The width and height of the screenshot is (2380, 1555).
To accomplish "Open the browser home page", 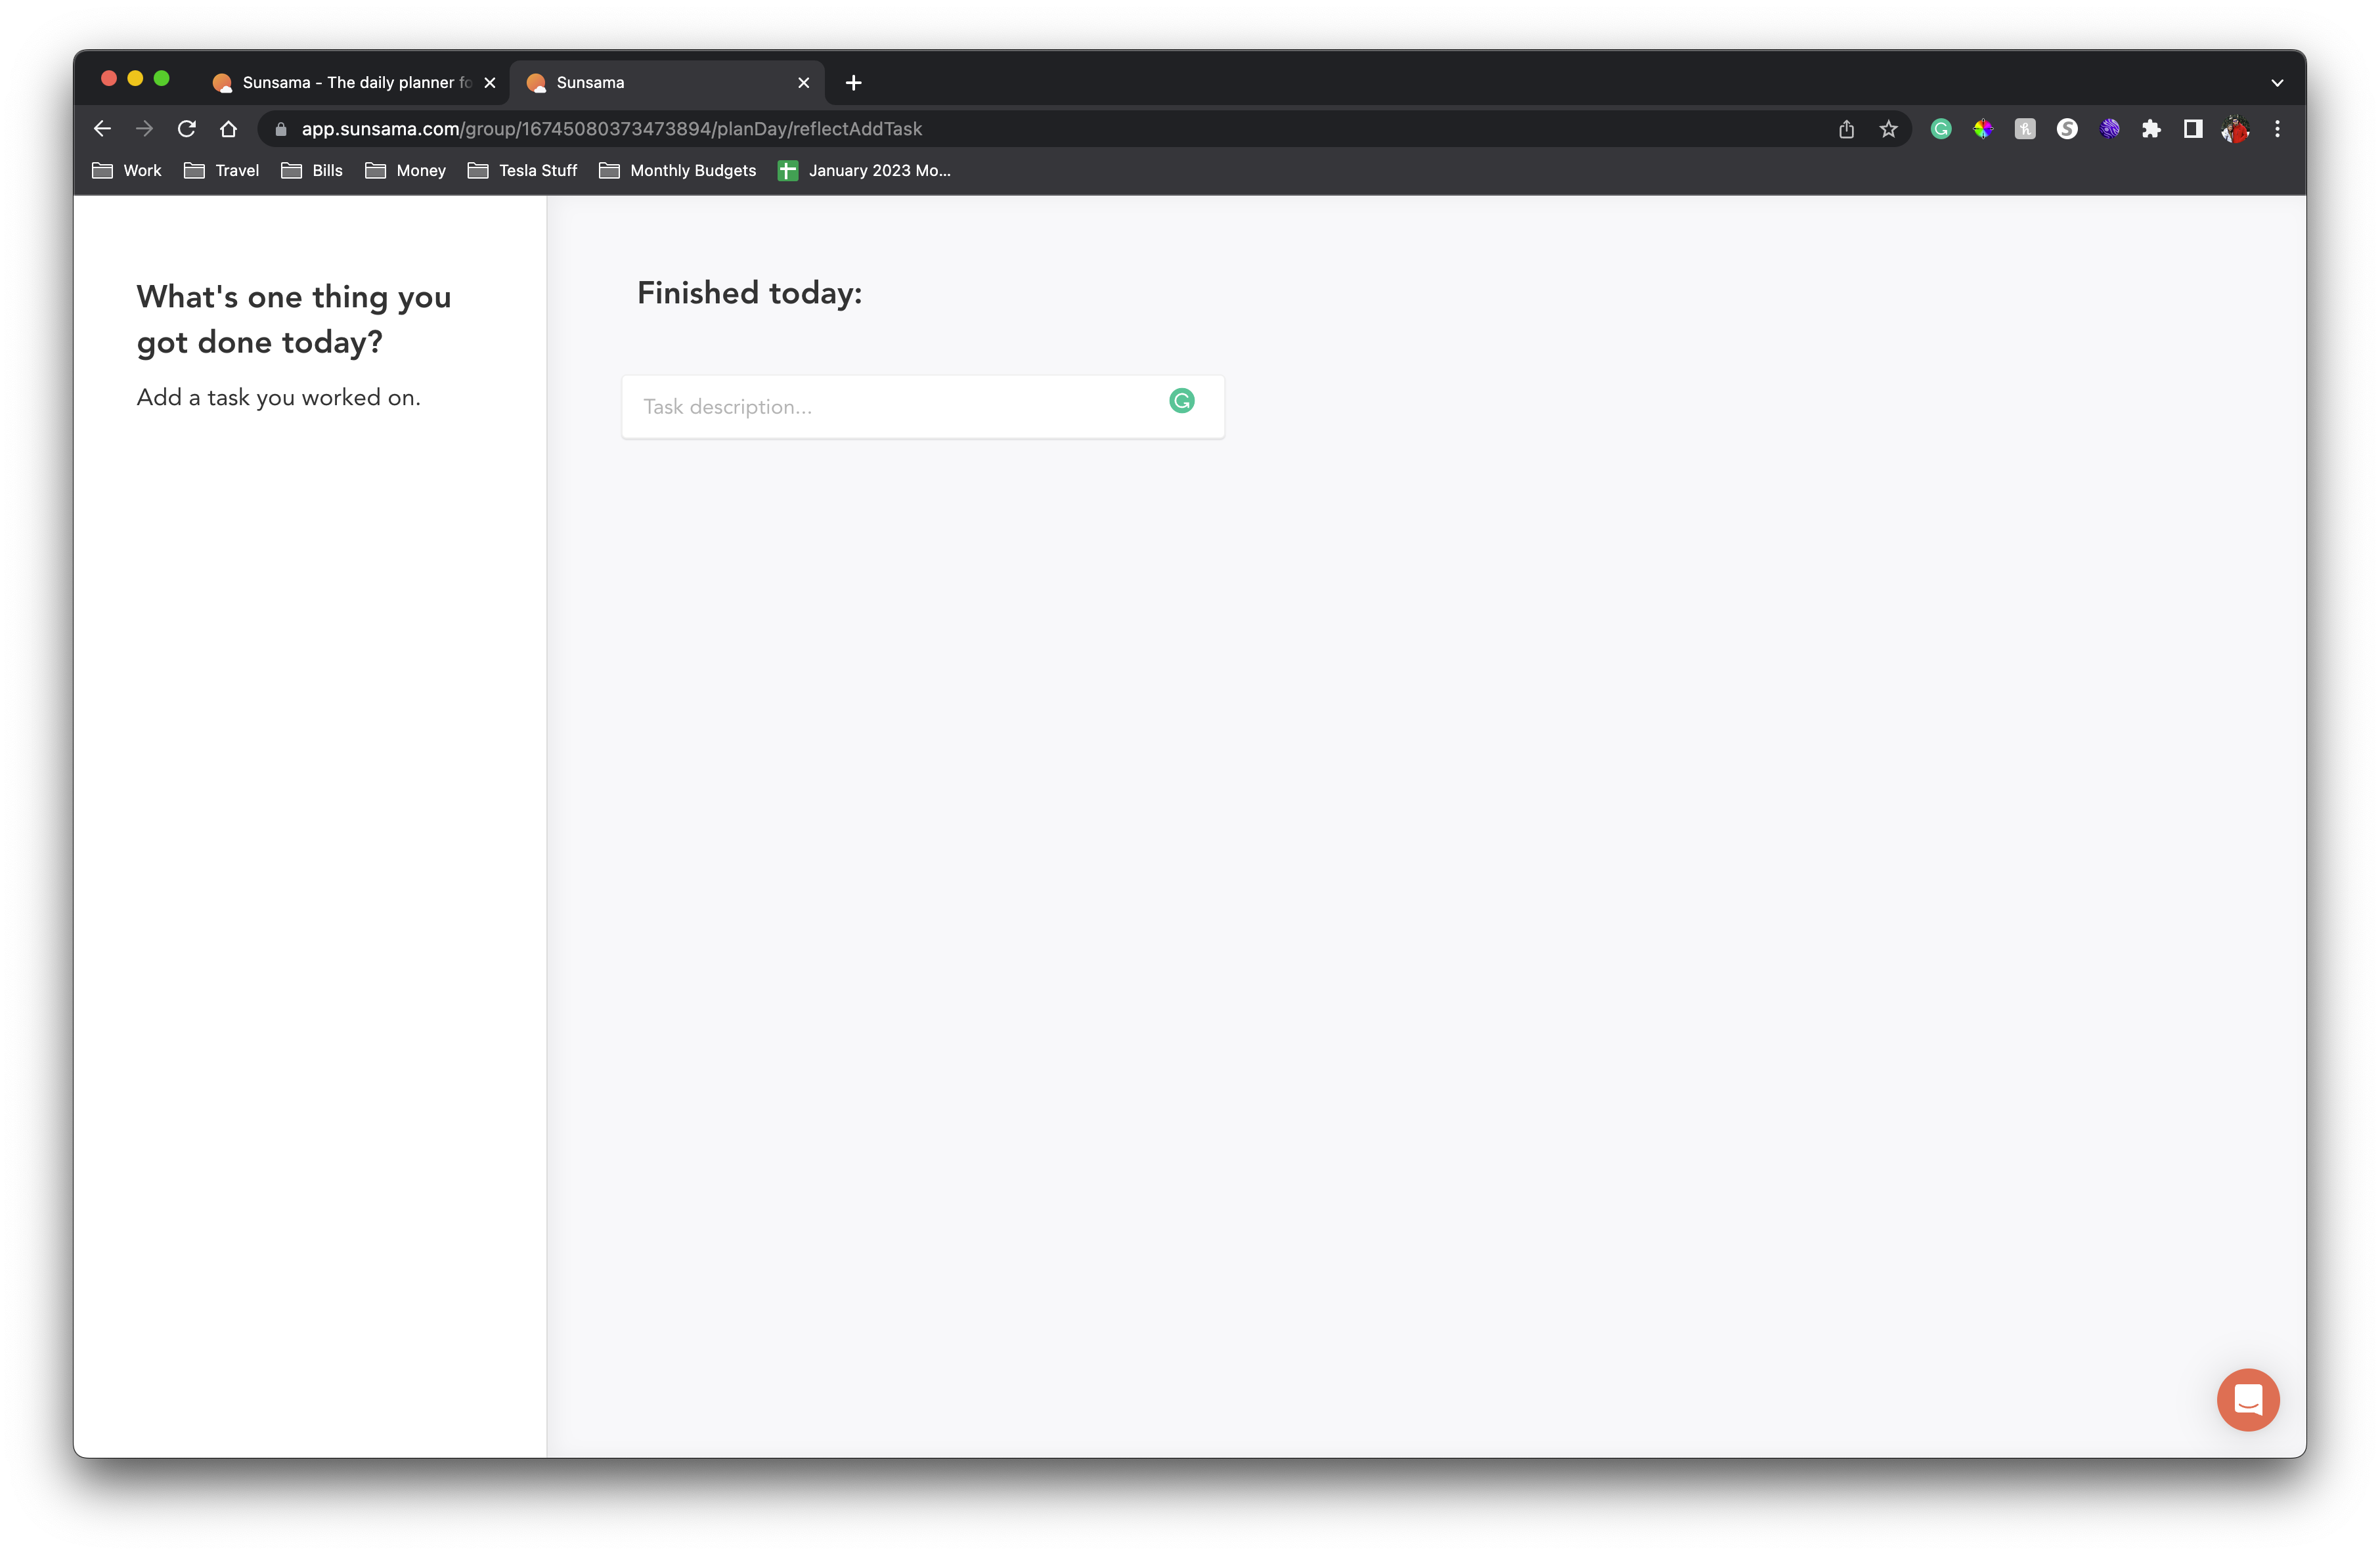I will pos(228,129).
